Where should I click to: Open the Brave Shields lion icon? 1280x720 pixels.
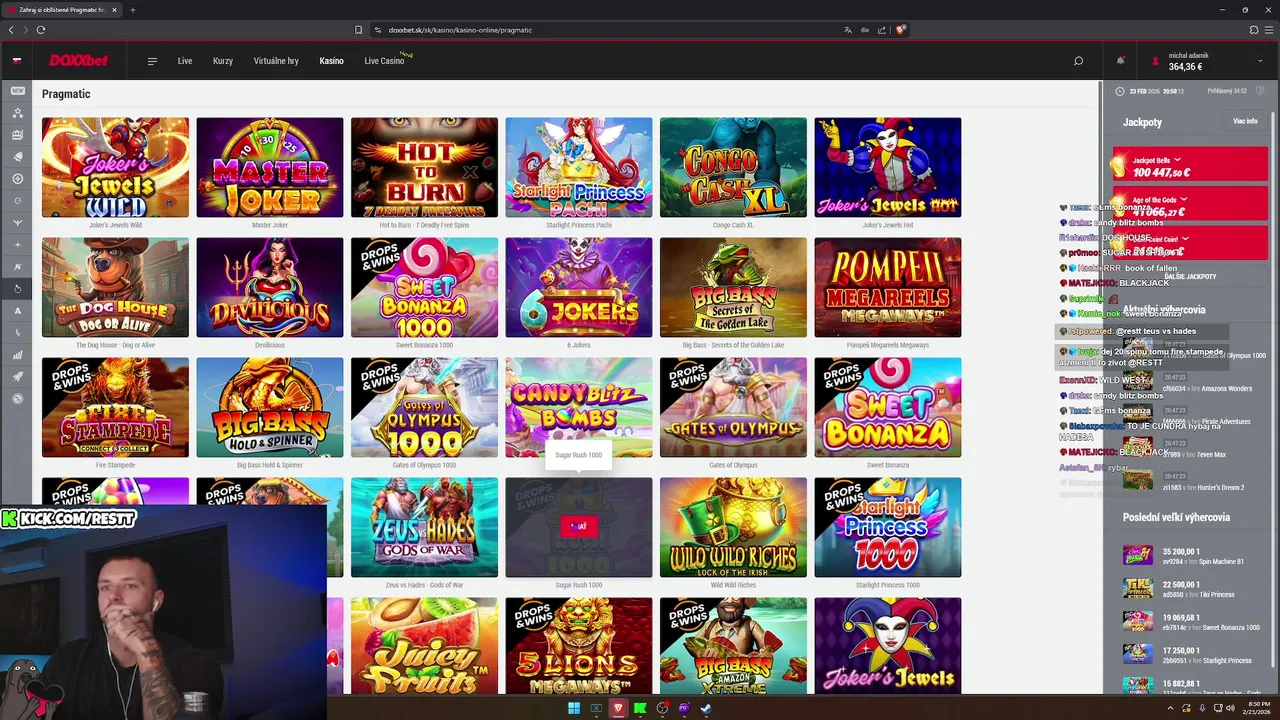(x=900, y=30)
